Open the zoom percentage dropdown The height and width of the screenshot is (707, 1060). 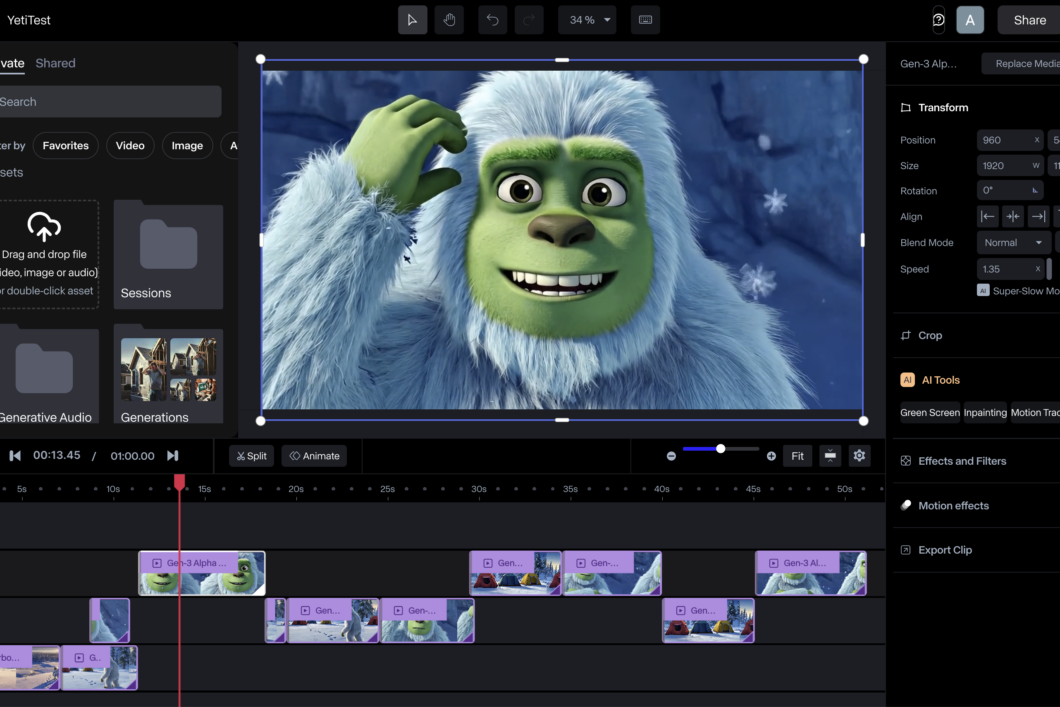point(587,20)
